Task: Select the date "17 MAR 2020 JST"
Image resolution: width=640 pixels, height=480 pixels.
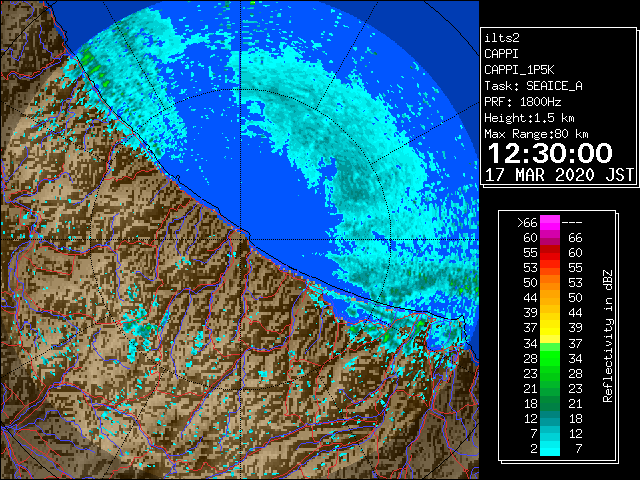Action: (559, 175)
